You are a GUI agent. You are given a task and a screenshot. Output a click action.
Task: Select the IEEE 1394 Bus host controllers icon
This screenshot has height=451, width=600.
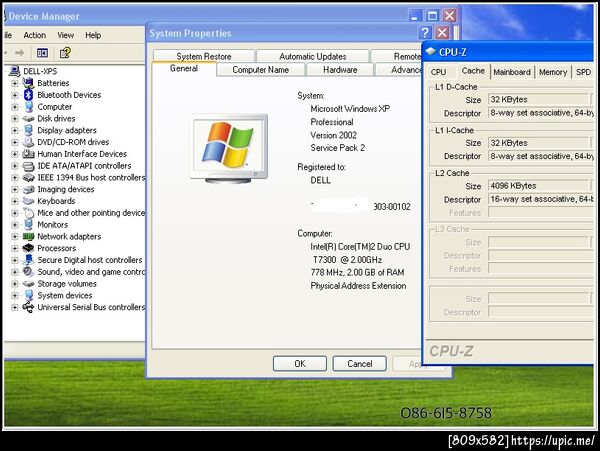(x=28, y=177)
